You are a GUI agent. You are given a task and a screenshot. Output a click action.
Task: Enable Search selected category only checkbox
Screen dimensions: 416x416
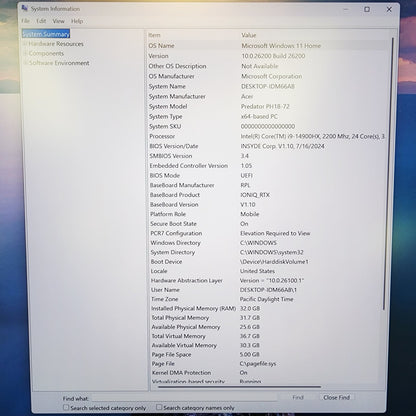coord(66,407)
